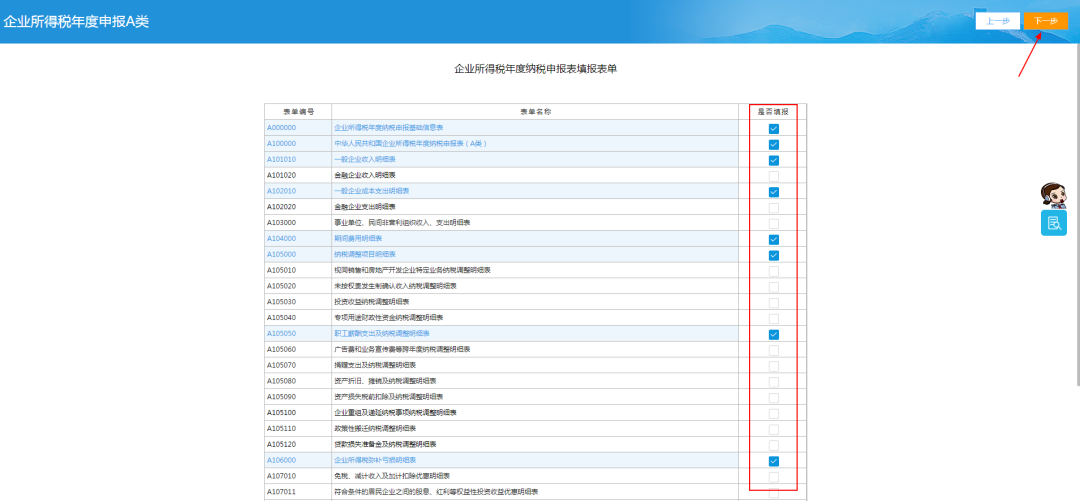Click the A105000 form code link
The image size is (1080, 501).
pyautogui.click(x=281, y=254)
